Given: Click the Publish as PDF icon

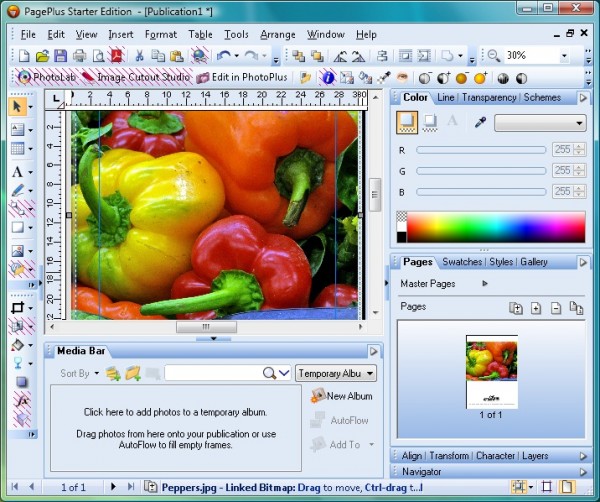Looking at the screenshot, I should pos(117,56).
